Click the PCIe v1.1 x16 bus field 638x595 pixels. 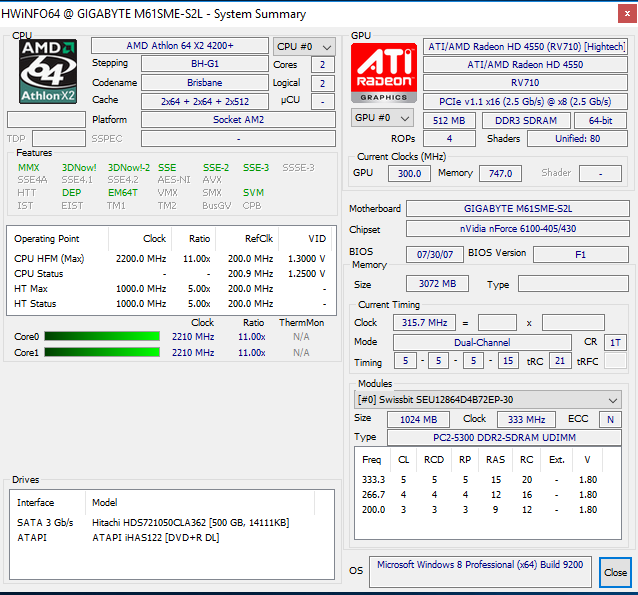pos(525,101)
